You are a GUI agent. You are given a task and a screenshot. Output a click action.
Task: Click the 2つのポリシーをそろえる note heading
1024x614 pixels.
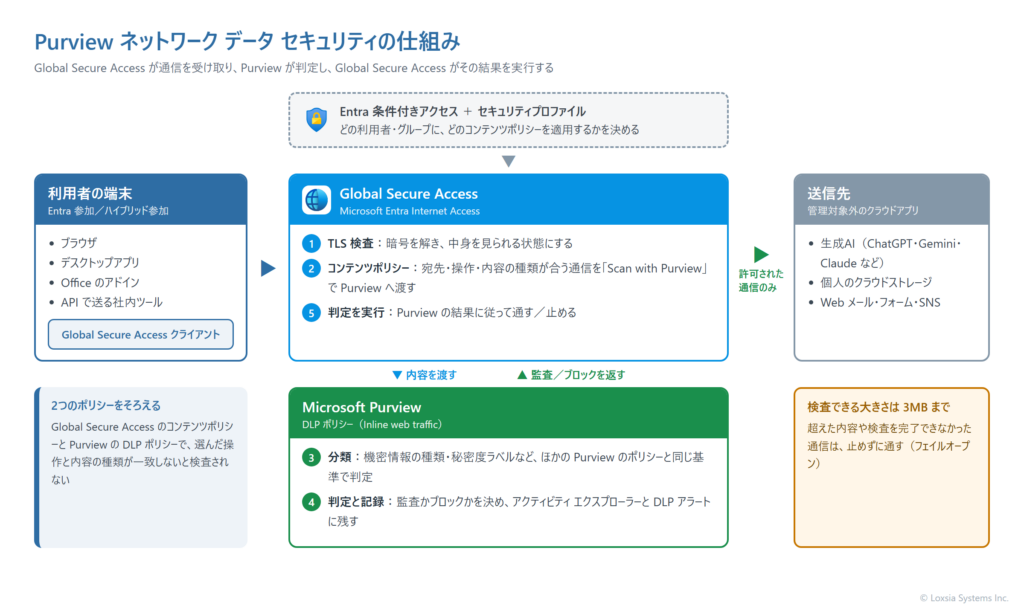click(x=106, y=406)
